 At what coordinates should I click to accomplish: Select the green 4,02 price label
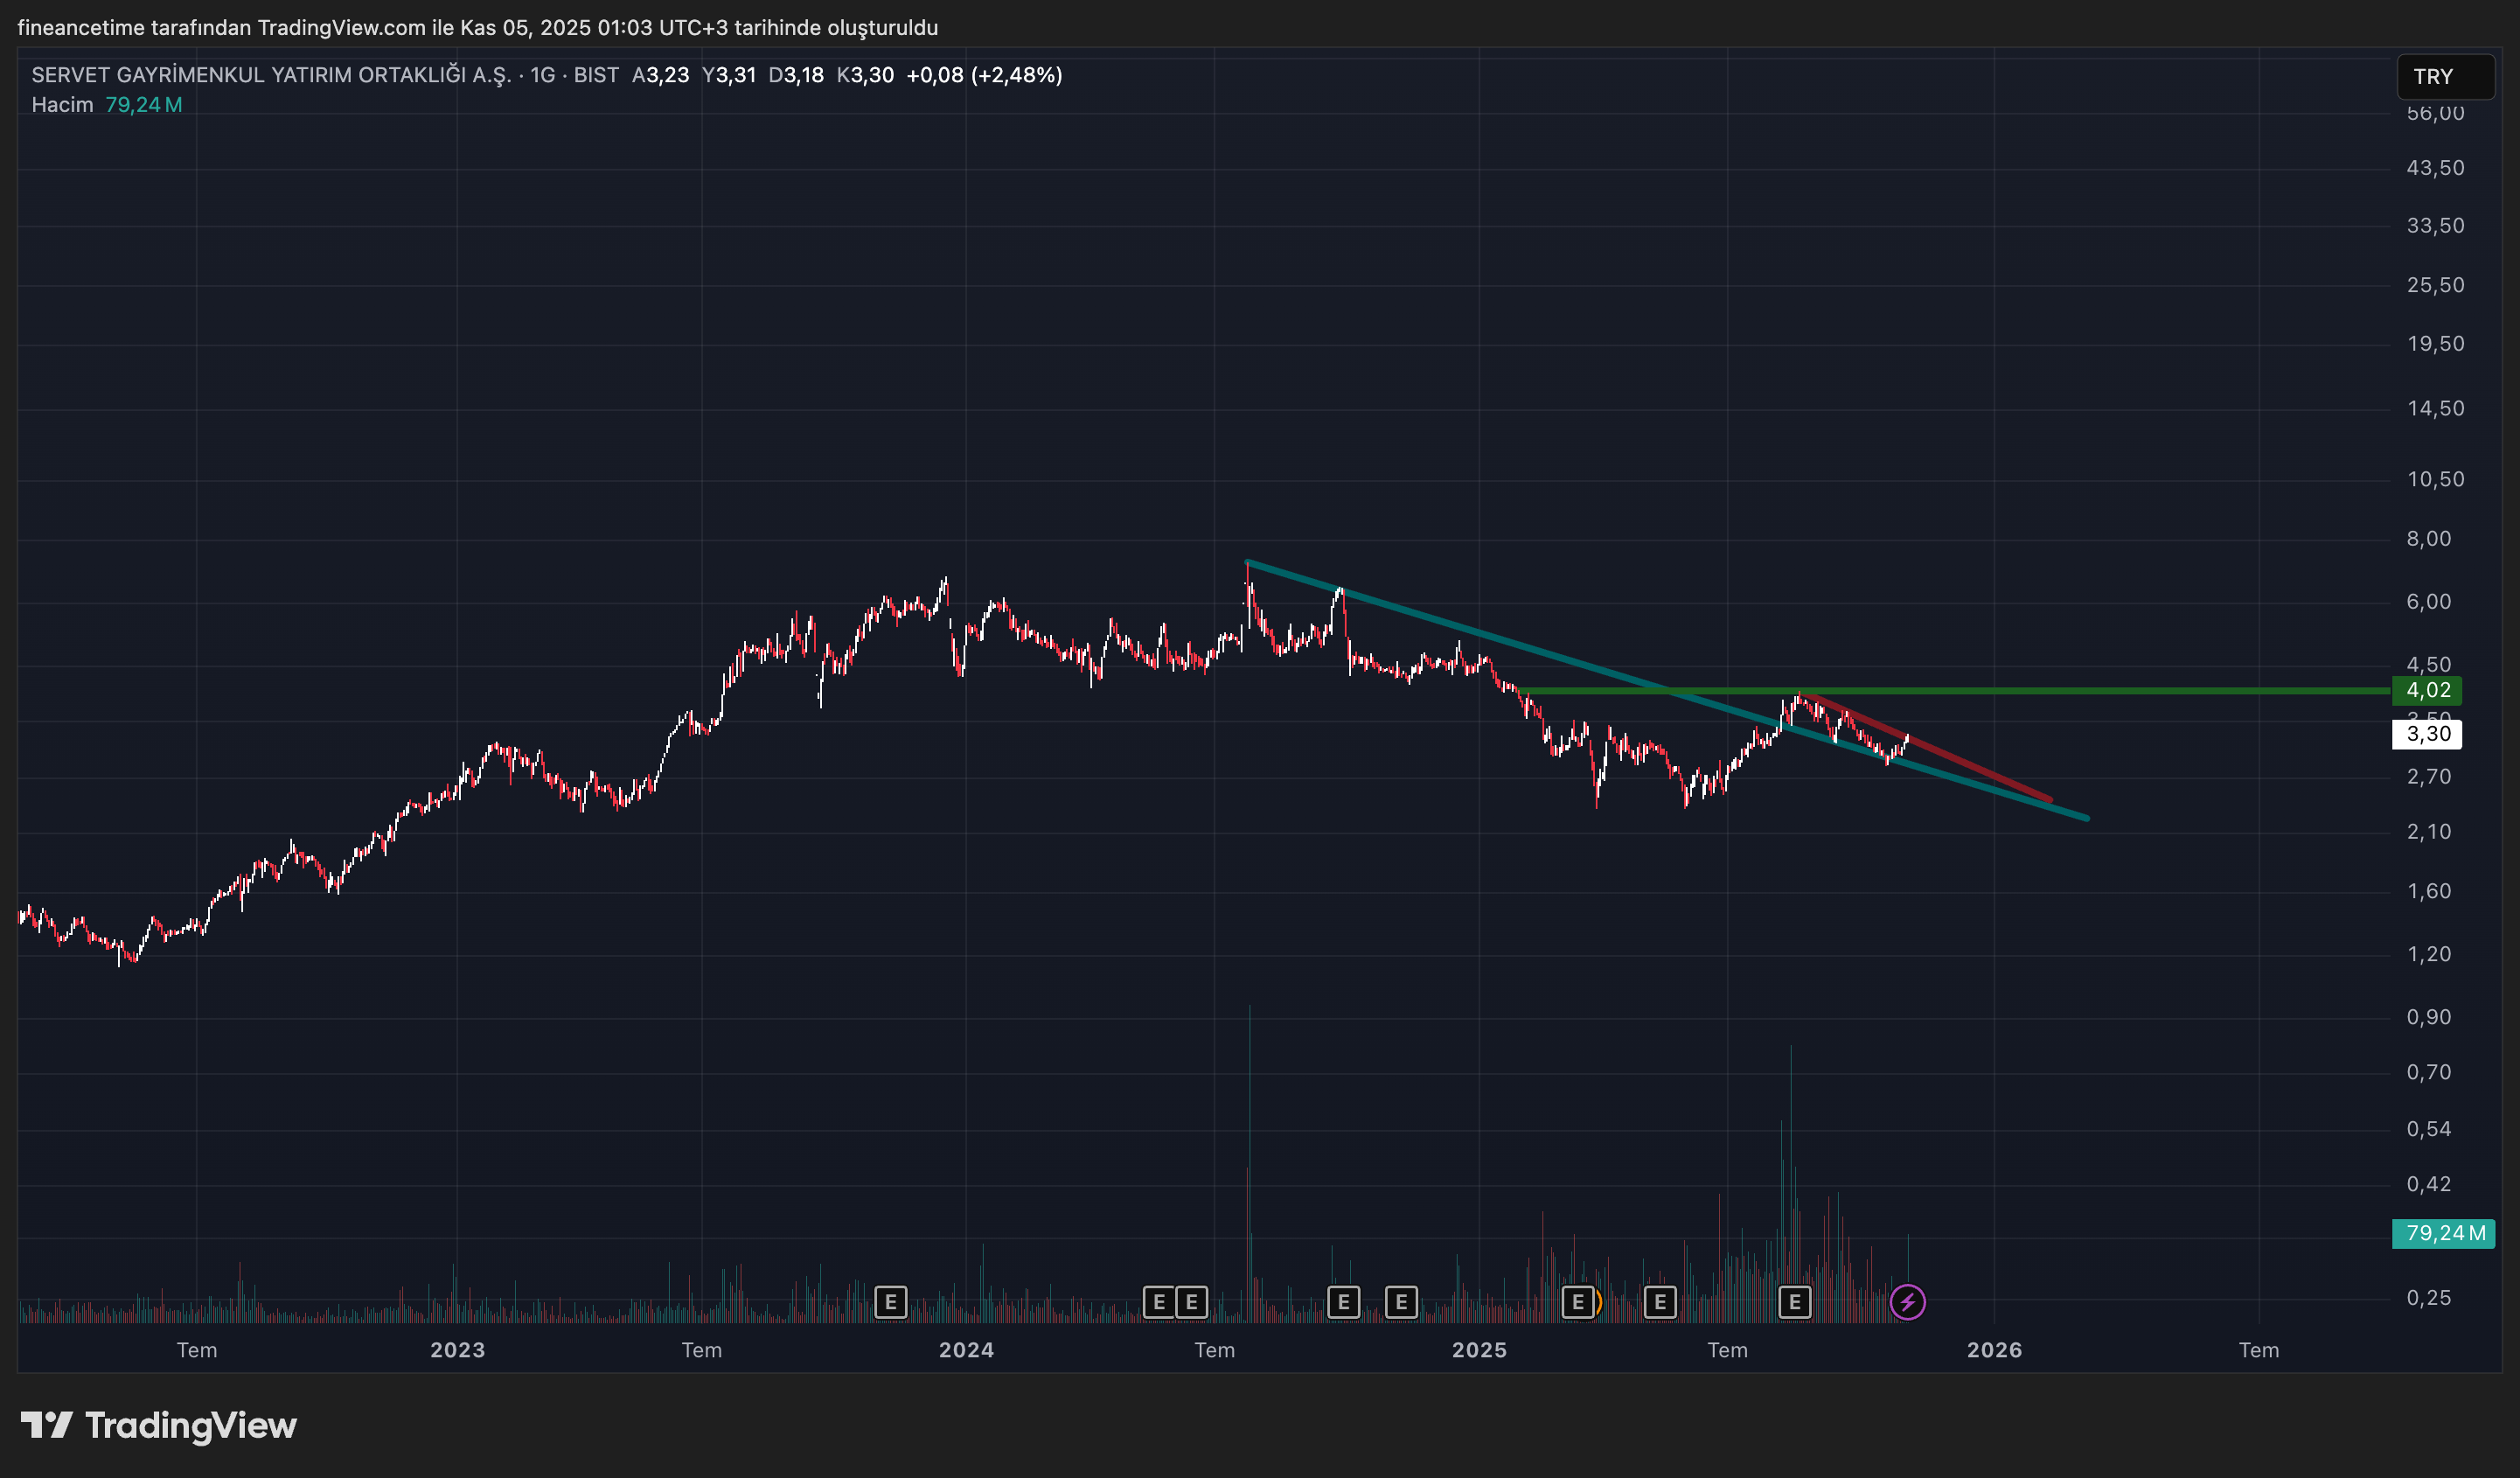pyautogui.click(x=2427, y=690)
